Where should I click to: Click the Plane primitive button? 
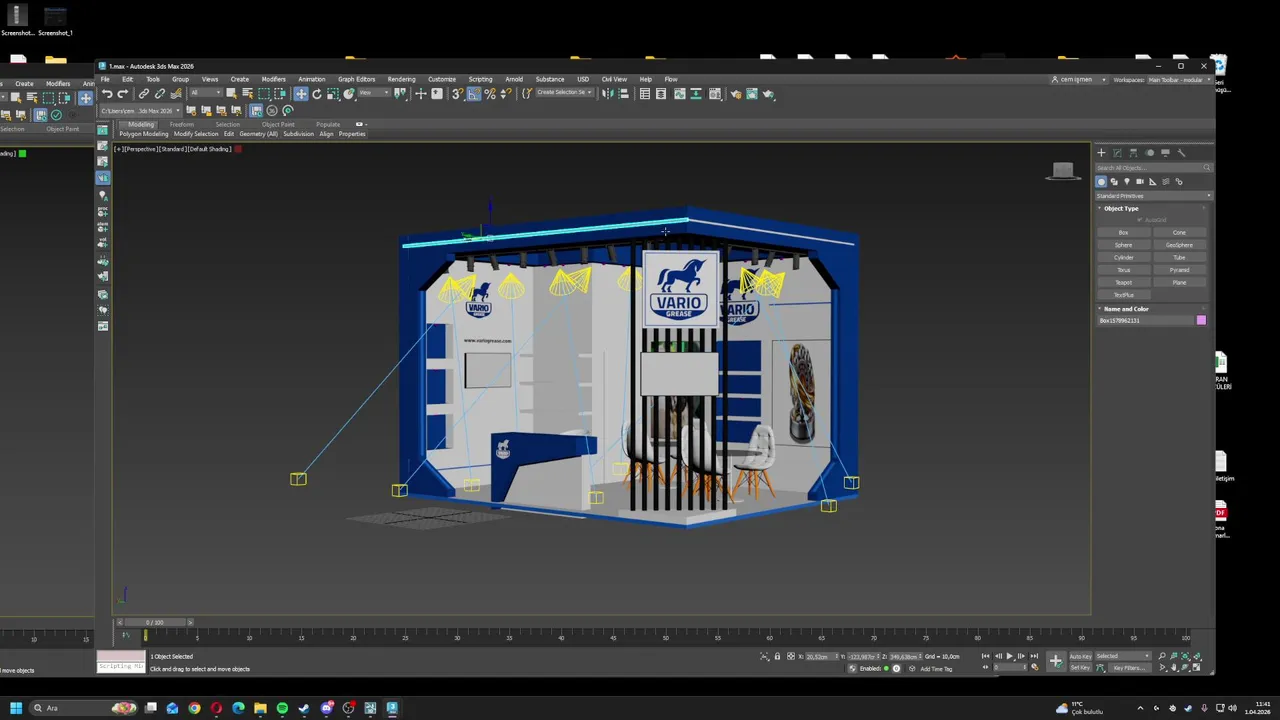pyautogui.click(x=1180, y=283)
